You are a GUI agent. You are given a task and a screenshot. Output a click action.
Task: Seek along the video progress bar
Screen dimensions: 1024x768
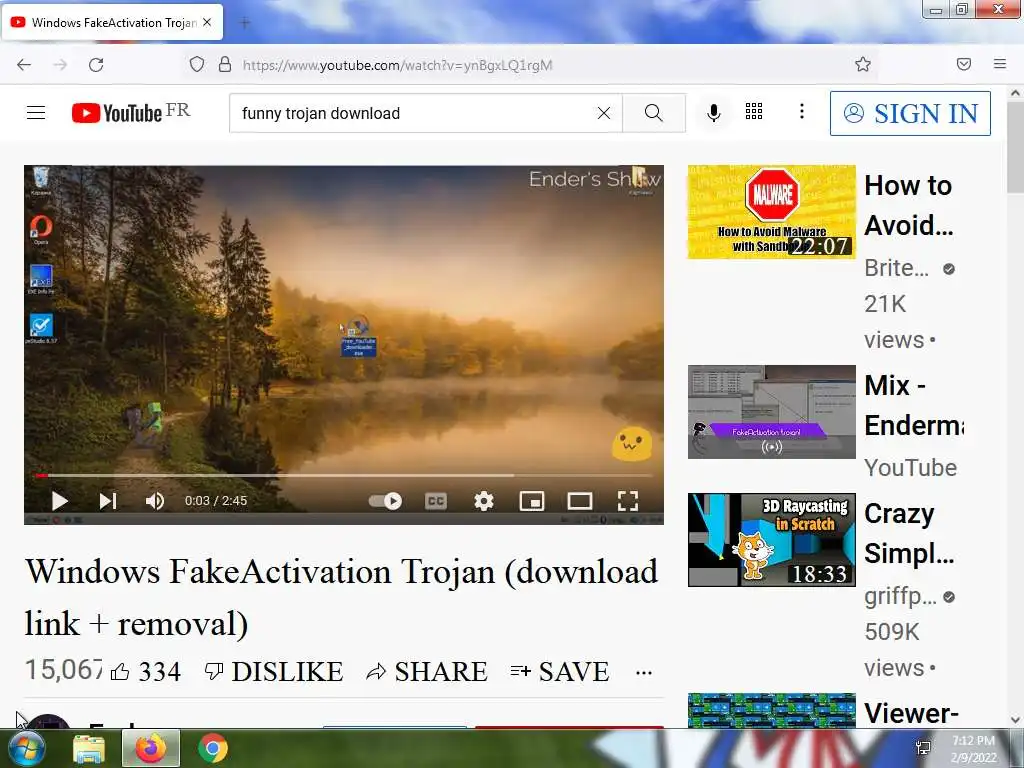tap(344, 475)
